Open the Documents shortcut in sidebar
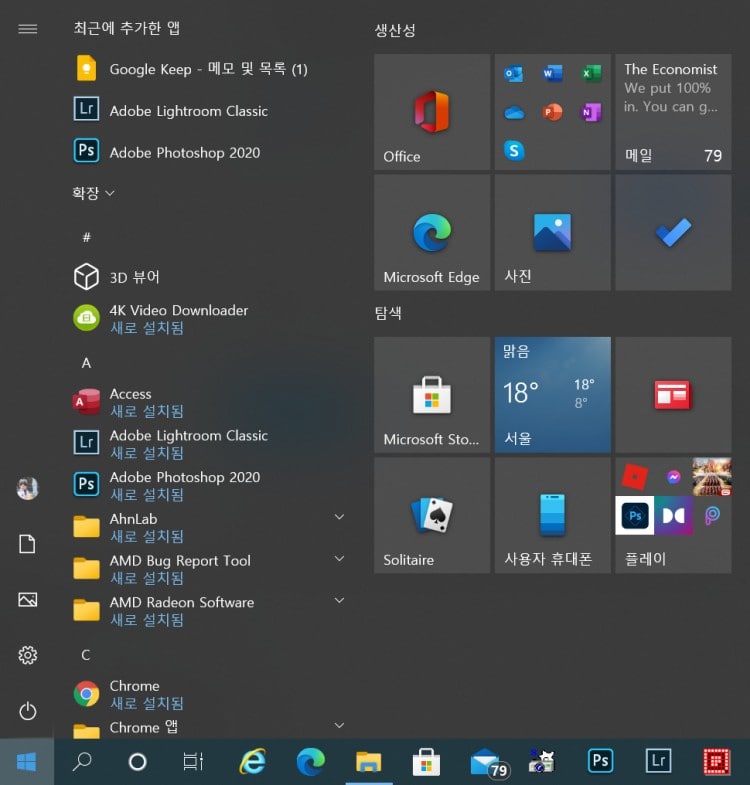 (28, 544)
